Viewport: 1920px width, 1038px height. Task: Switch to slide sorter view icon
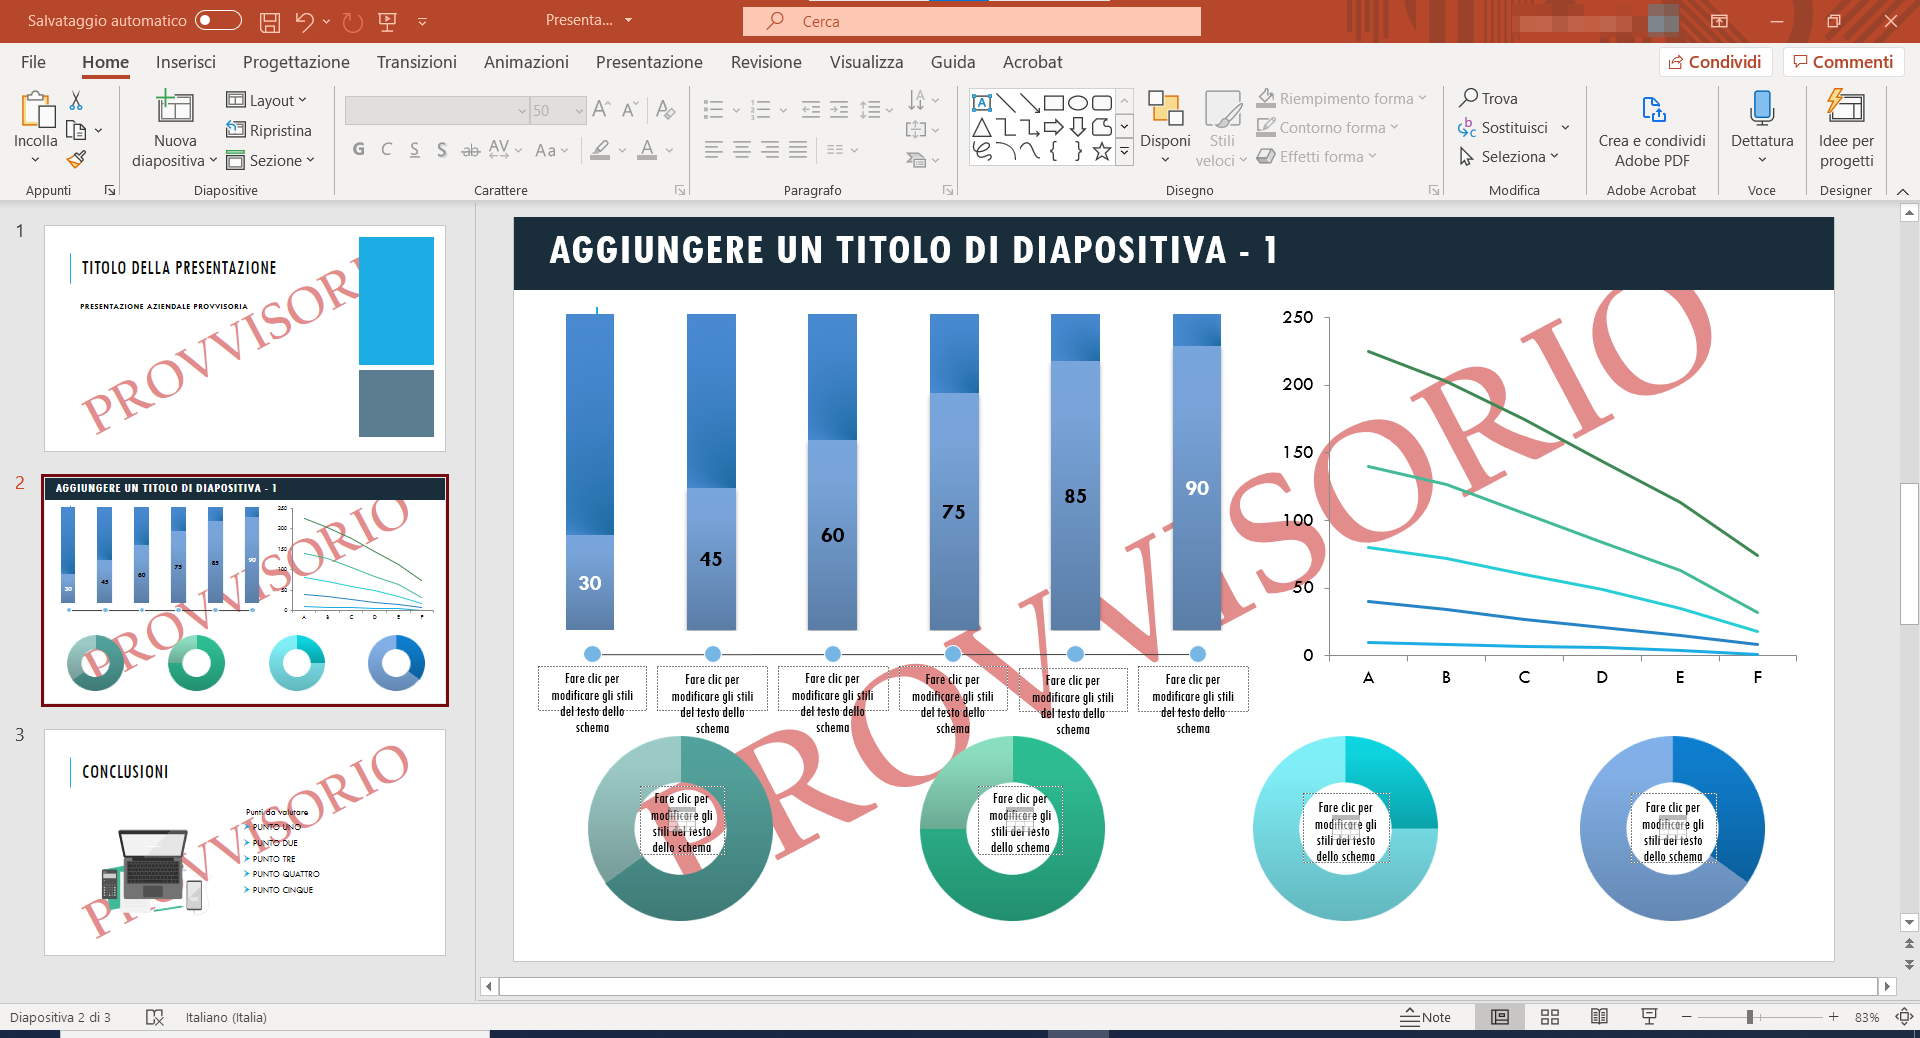pyautogui.click(x=1549, y=1017)
